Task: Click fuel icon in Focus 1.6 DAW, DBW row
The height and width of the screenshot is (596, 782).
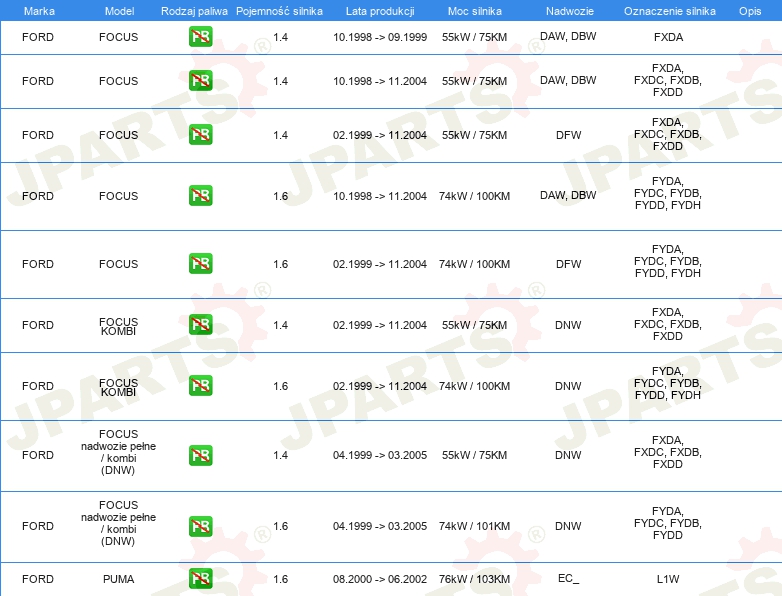Action: click(x=200, y=195)
